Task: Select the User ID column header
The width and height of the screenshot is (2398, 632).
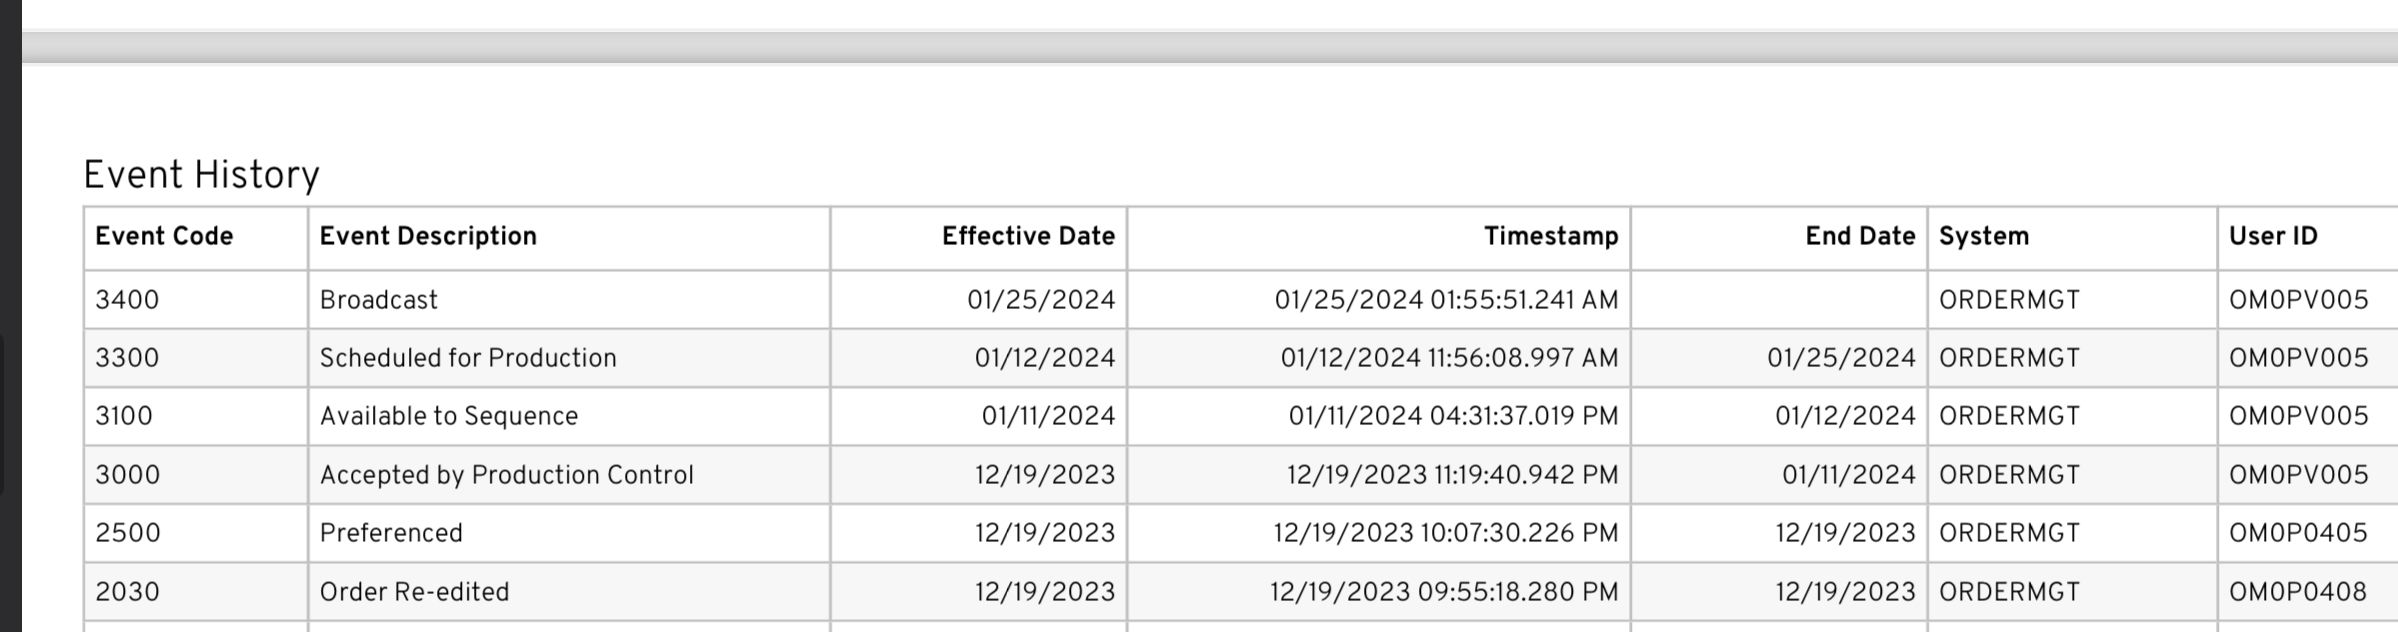Action: [2273, 237]
